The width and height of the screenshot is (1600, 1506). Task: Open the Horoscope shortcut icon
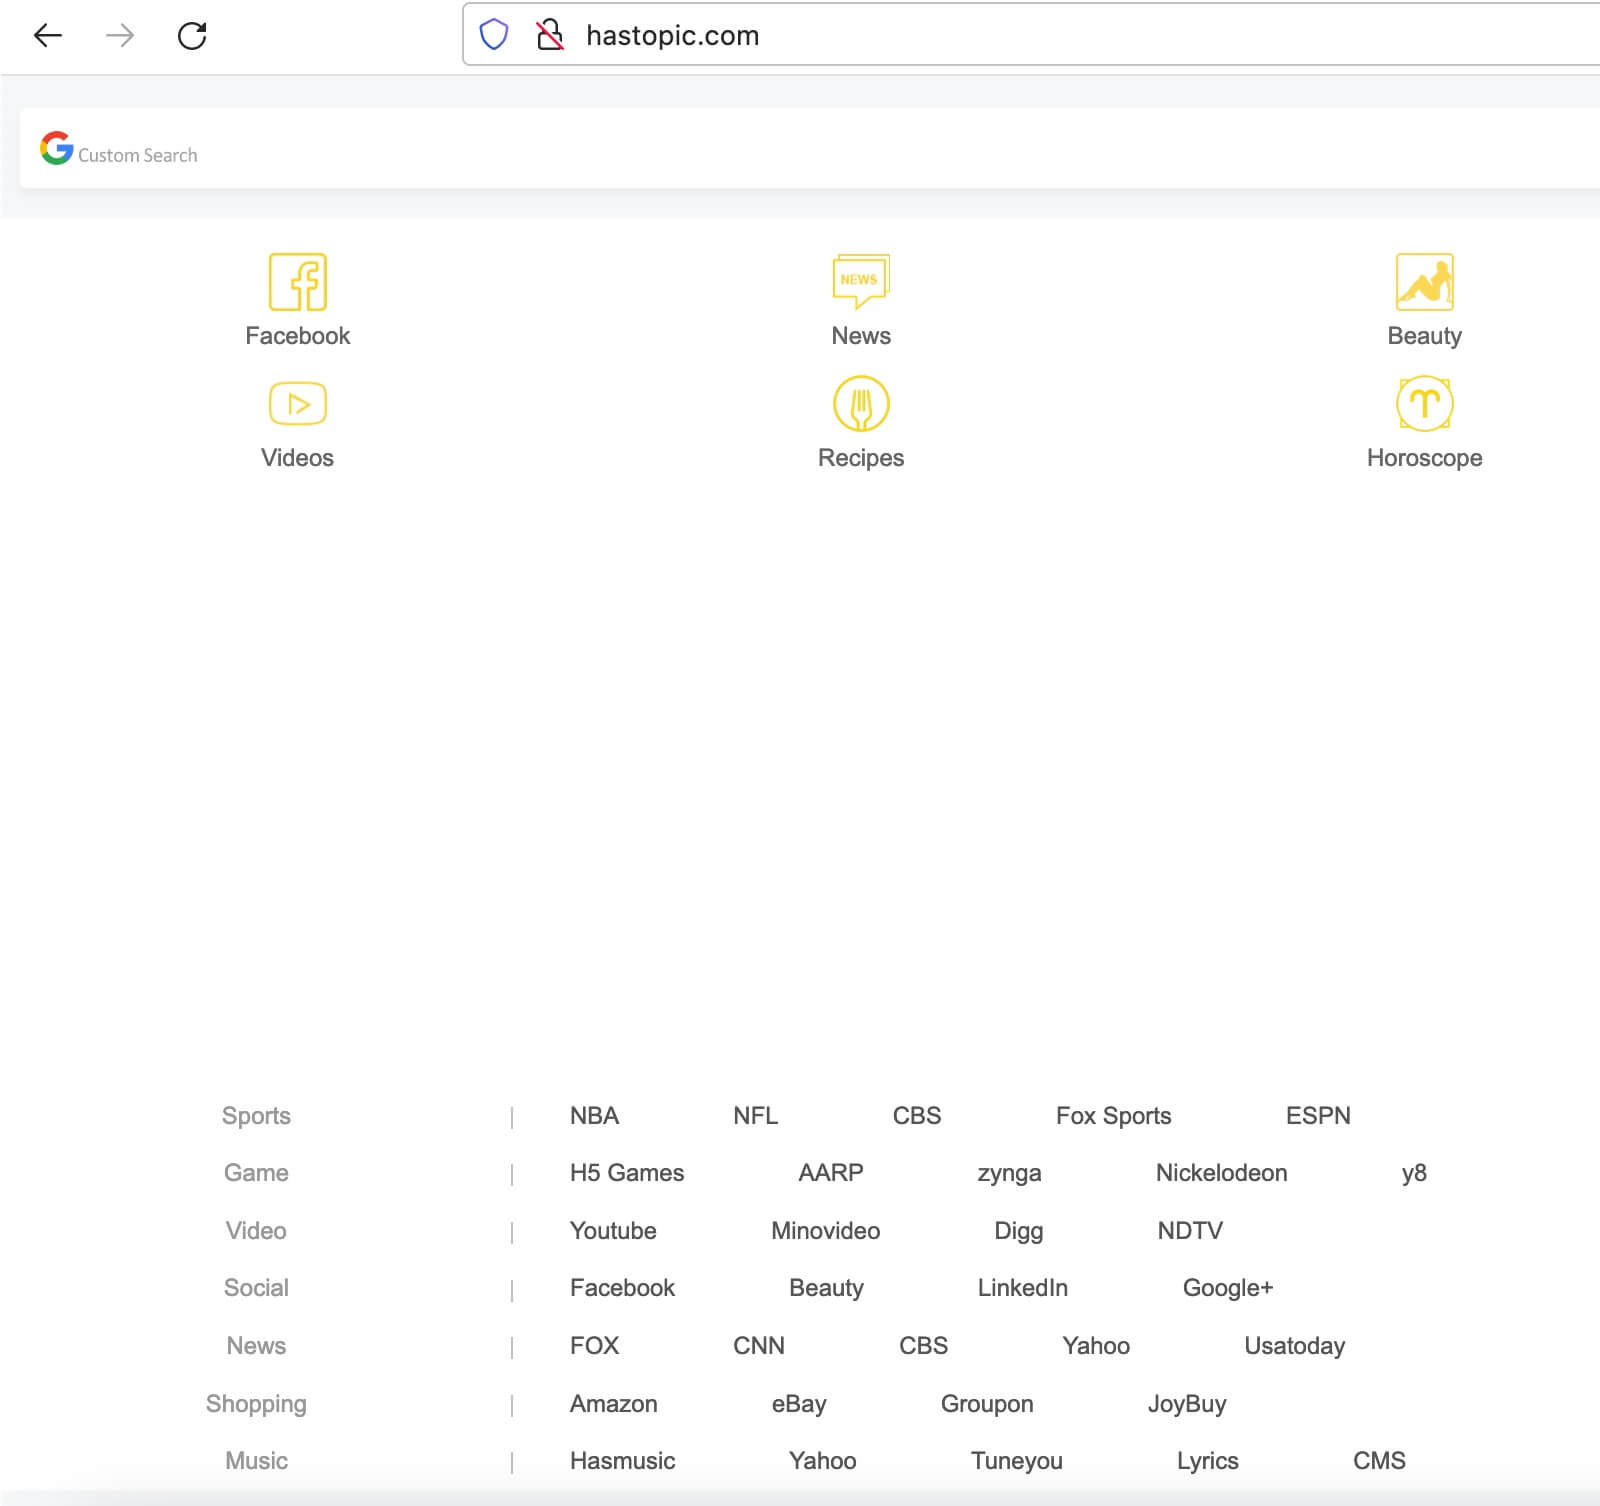click(1426, 404)
